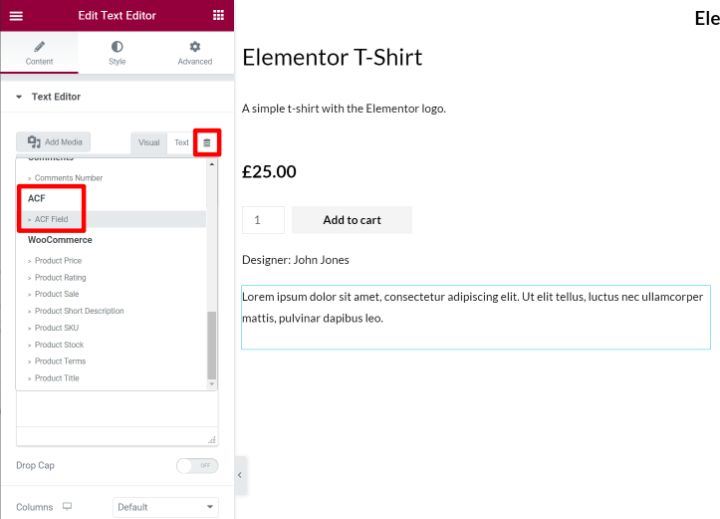Choose Product SKU dynamic tag
Viewport: 720px width, 519px height.
(x=56, y=328)
